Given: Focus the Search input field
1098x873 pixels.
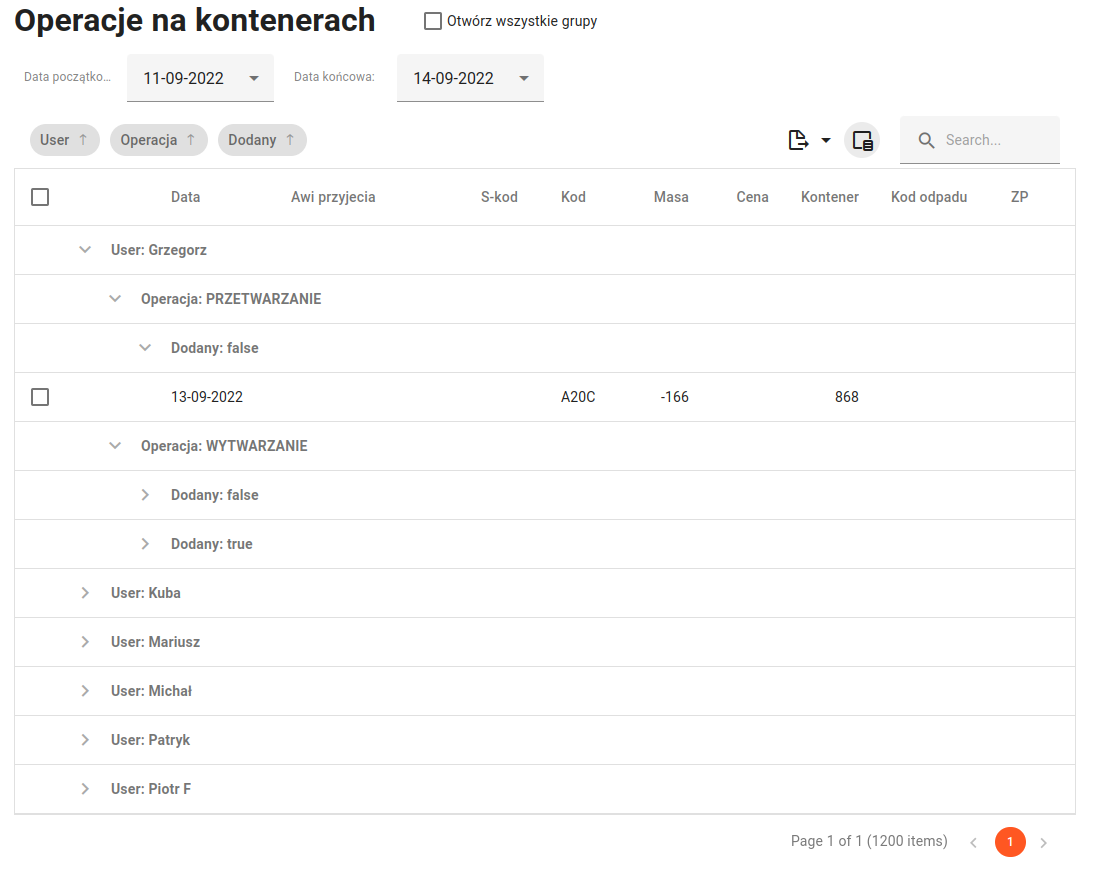Looking at the screenshot, I should point(995,140).
